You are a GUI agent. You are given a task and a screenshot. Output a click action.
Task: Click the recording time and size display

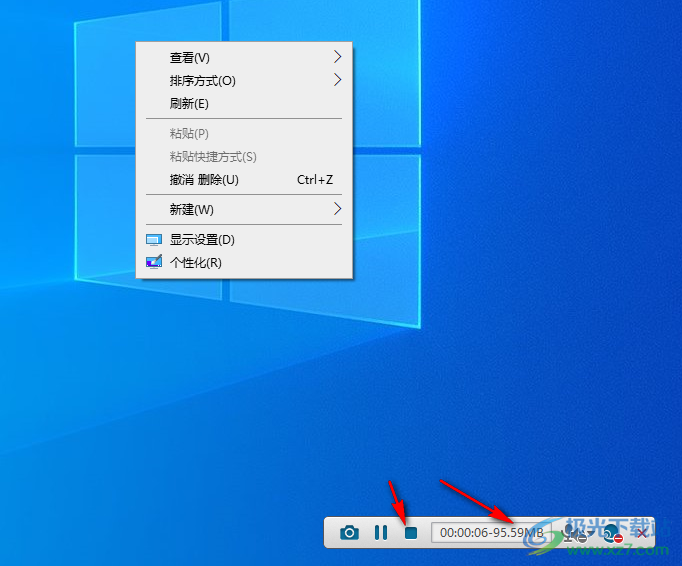coord(491,533)
